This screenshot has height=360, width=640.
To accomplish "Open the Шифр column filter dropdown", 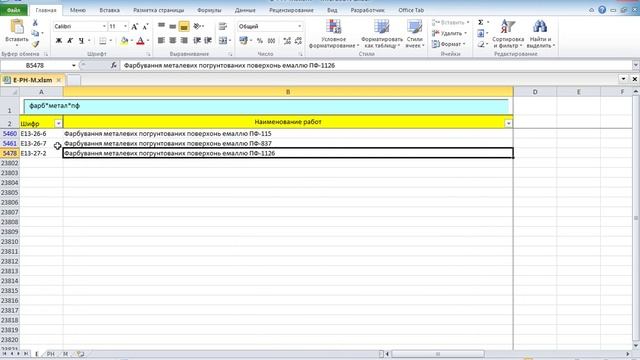I will pyautogui.click(x=58, y=123).
